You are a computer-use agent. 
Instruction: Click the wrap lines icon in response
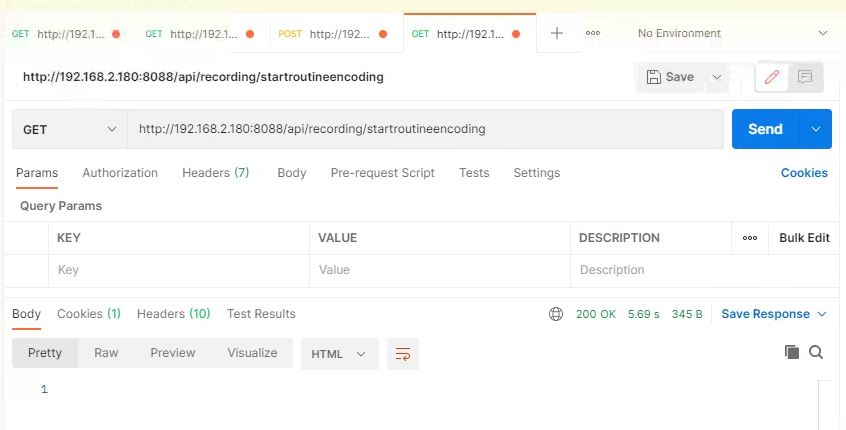(x=403, y=354)
